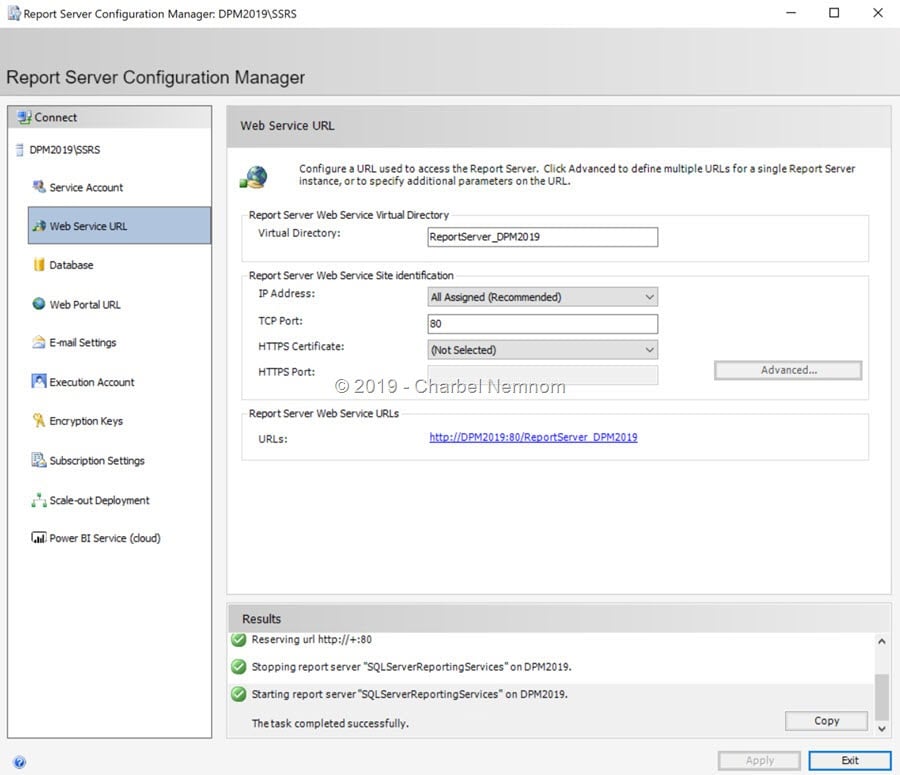Open the Service Account icon
Image resolution: width=900 pixels, height=775 pixels.
tap(39, 187)
